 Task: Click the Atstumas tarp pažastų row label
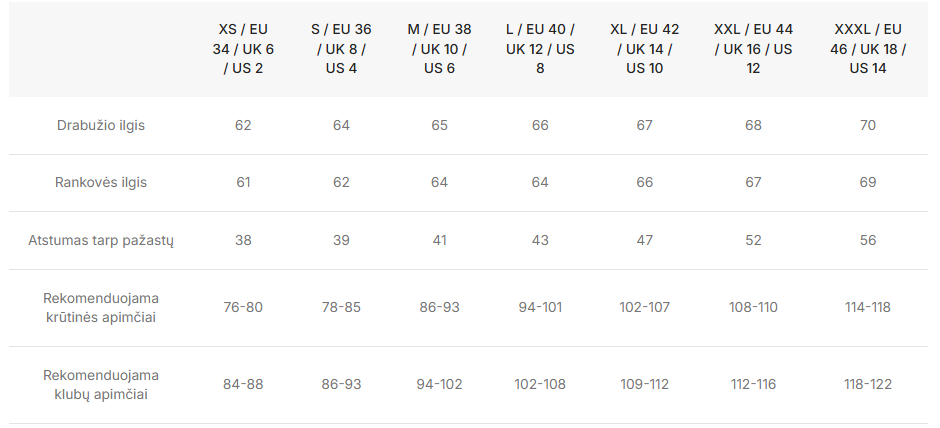point(101,240)
